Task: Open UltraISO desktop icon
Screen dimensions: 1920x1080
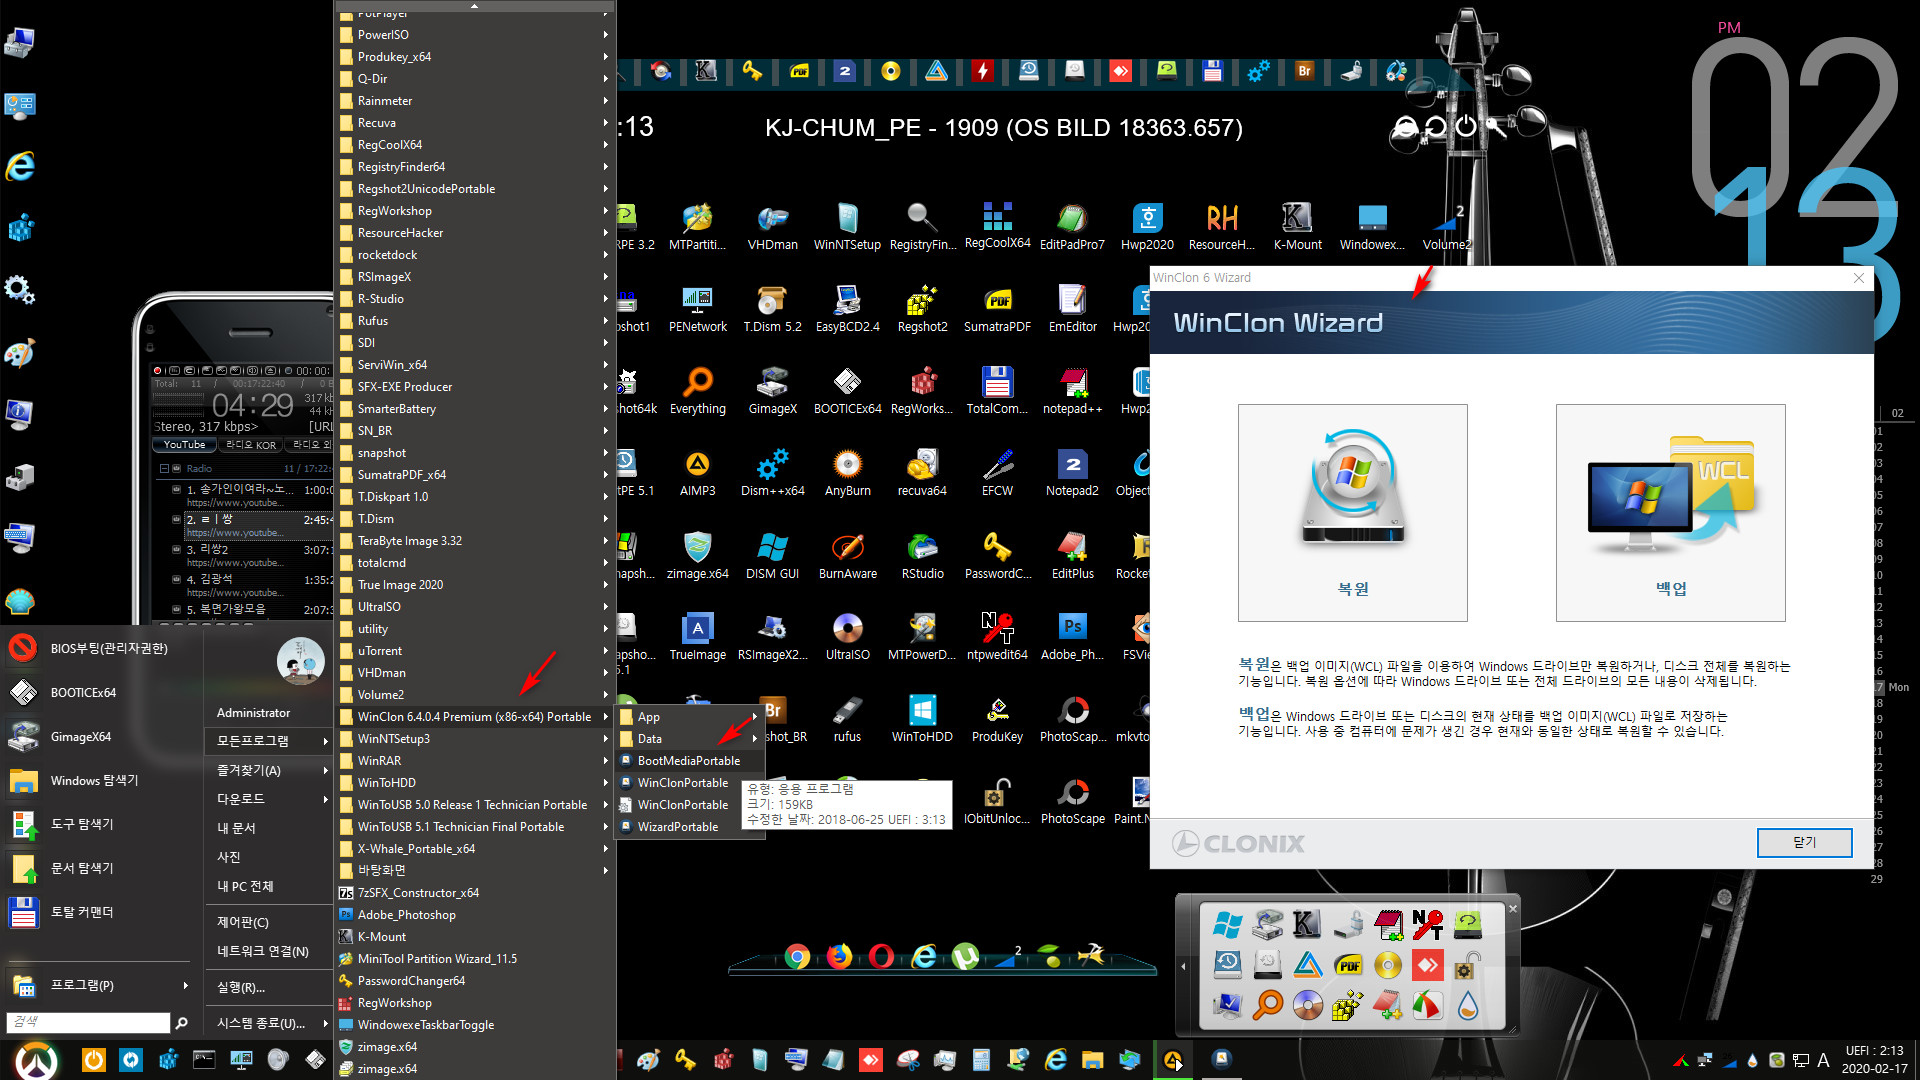Action: click(847, 637)
